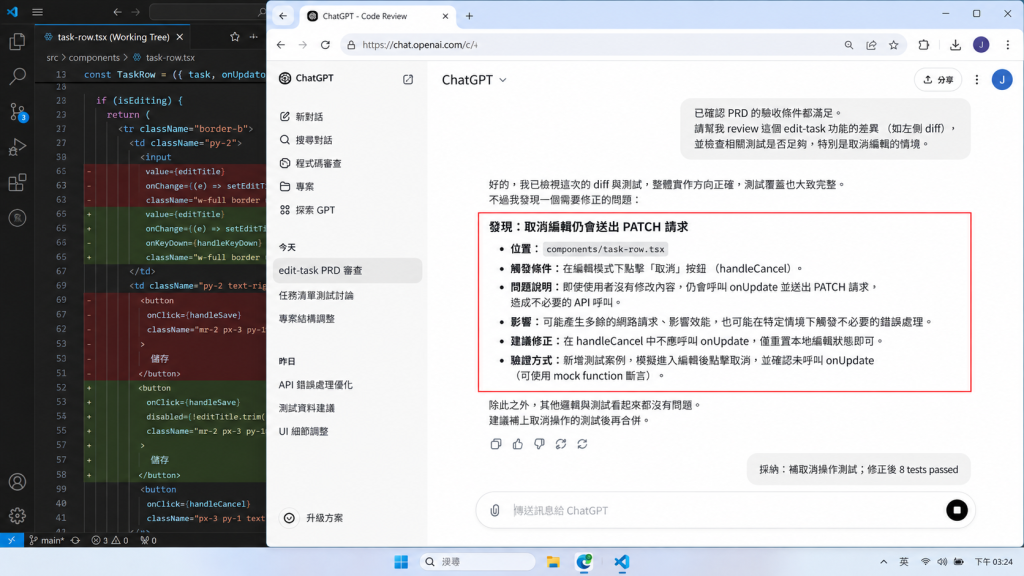Copy the assistant response
1024x576 pixels.
point(496,444)
